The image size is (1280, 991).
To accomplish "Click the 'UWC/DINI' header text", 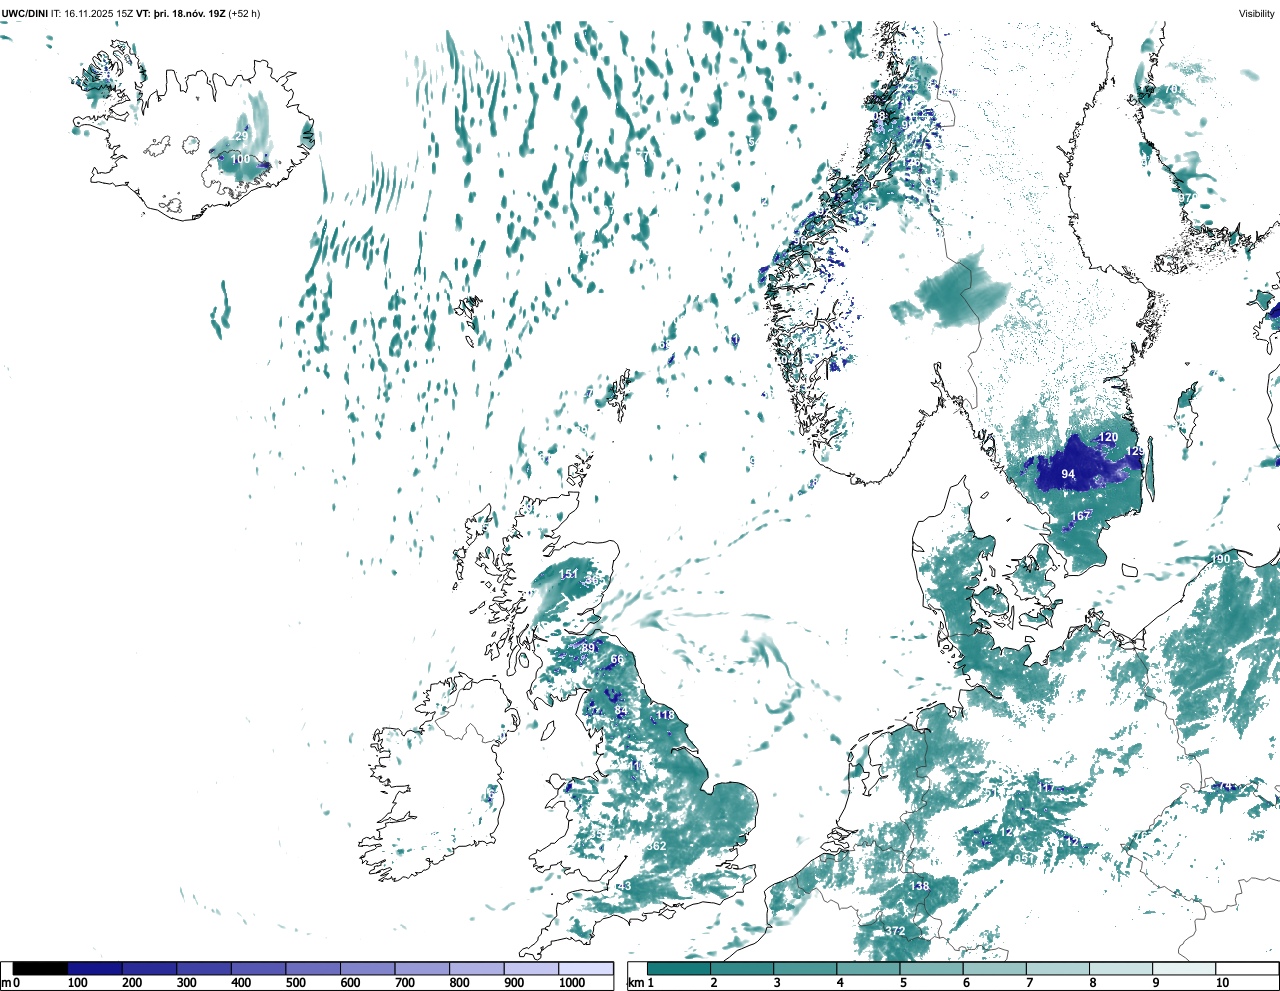I will 24,13.
